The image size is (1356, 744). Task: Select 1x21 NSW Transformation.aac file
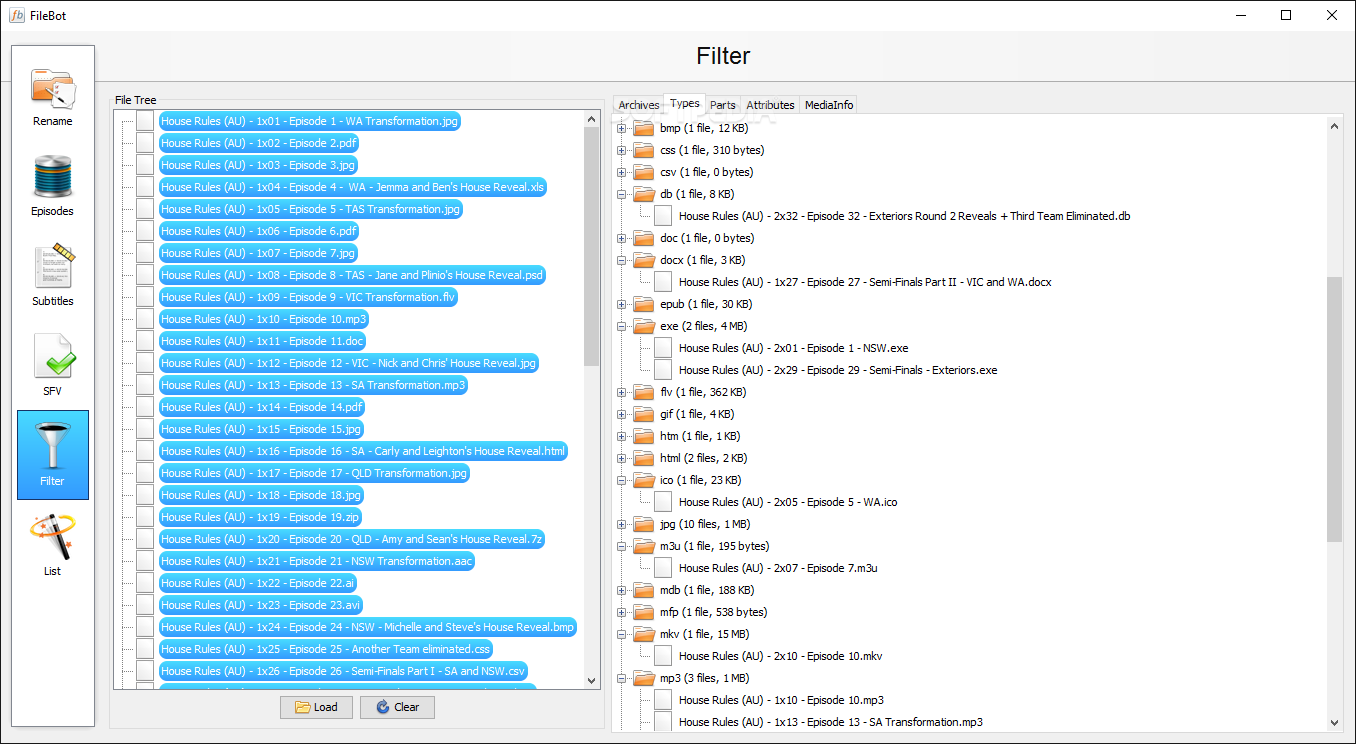[316, 561]
